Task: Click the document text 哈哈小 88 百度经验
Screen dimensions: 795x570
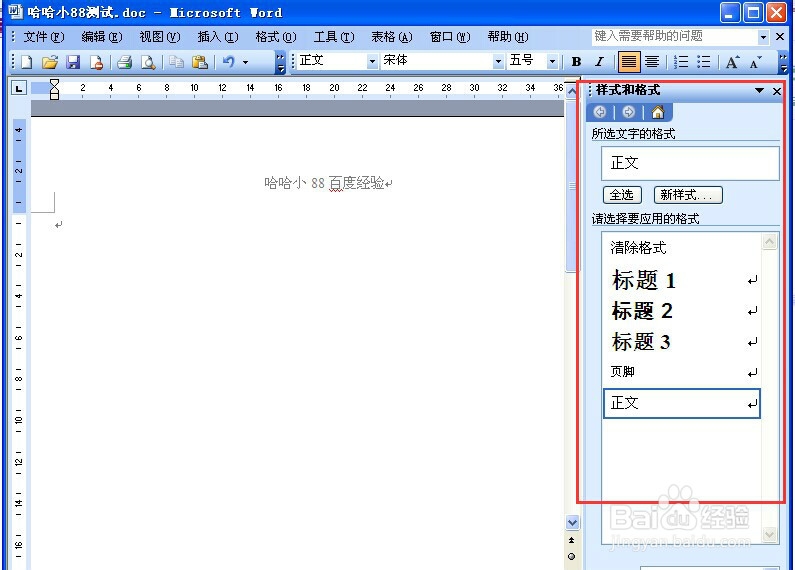Action: pyautogui.click(x=324, y=183)
